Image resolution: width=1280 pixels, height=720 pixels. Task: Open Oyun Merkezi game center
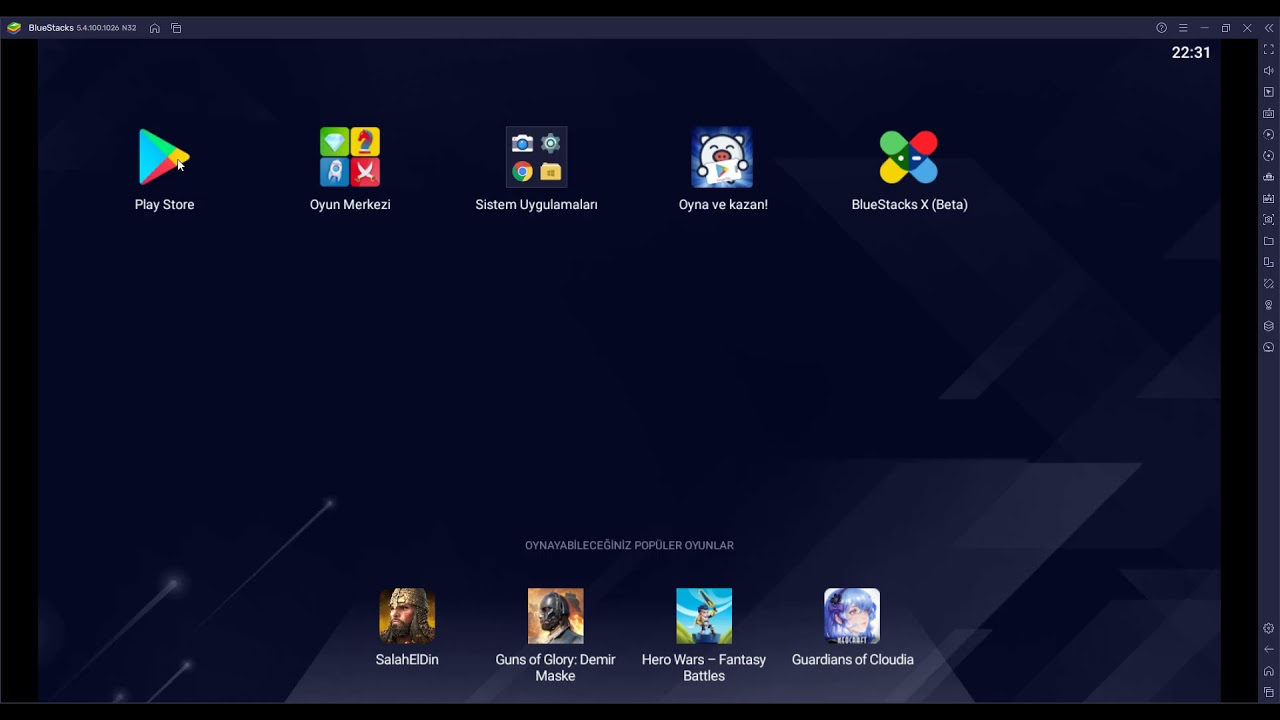point(350,157)
